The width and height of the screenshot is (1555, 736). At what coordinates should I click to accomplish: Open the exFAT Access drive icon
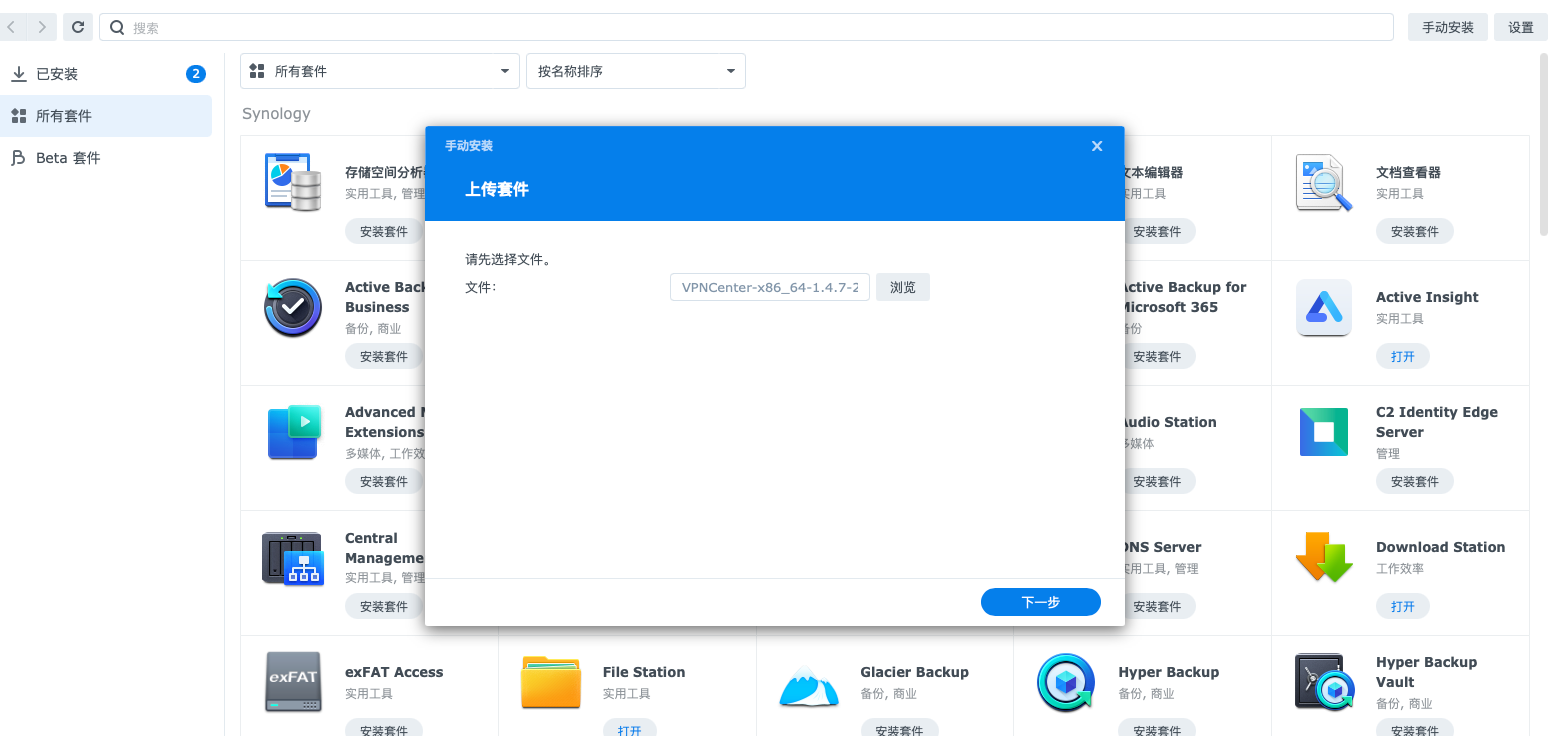[x=293, y=682]
